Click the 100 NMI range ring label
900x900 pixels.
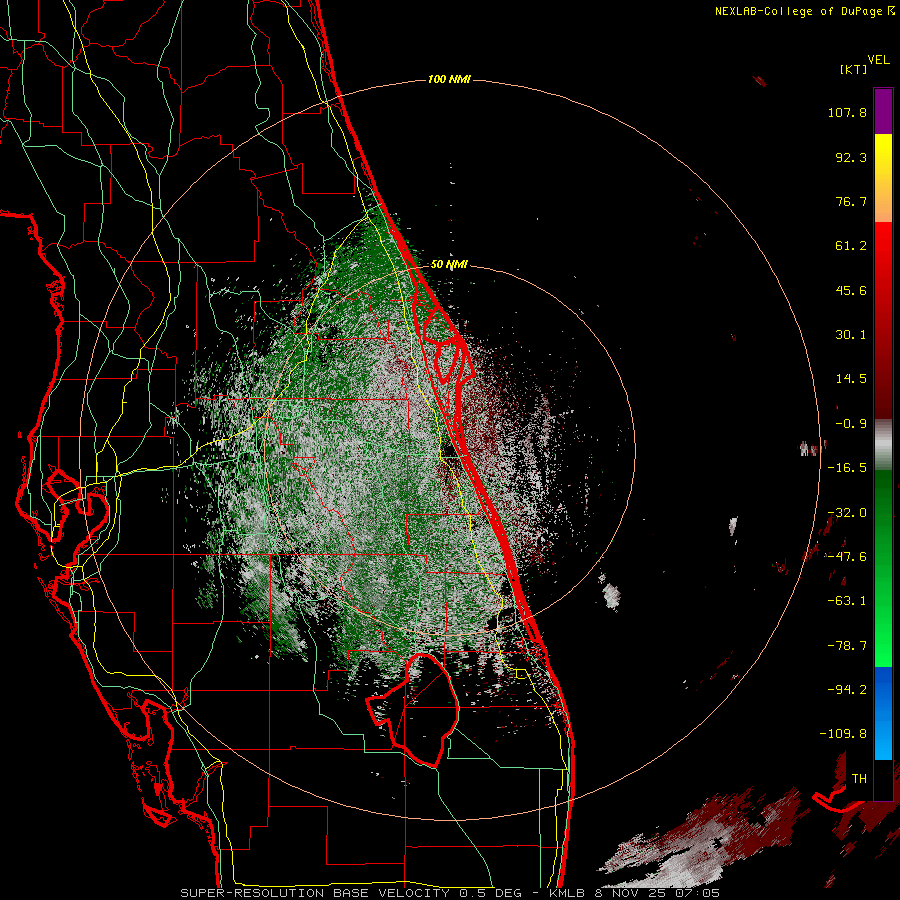(449, 79)
